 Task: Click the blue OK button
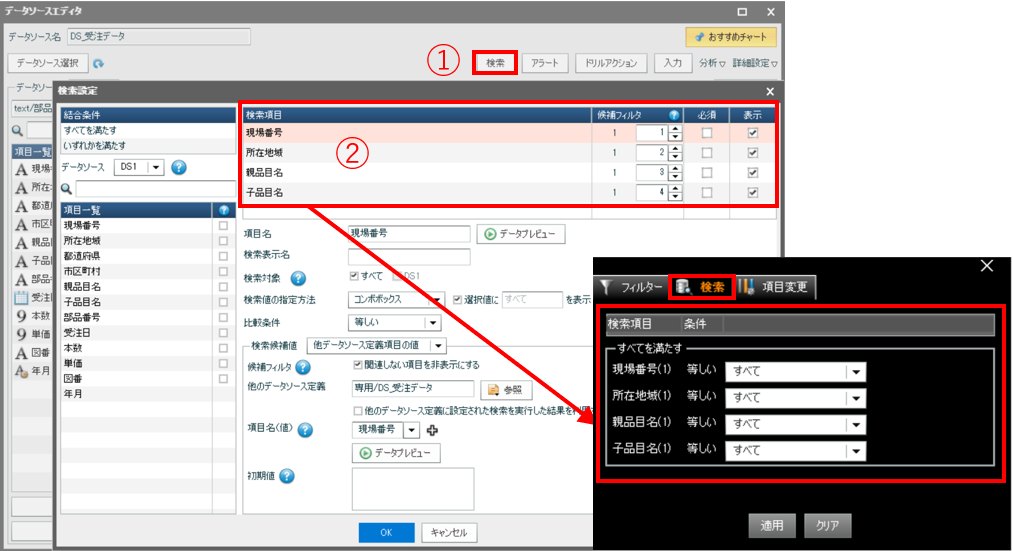pos(385,532)
